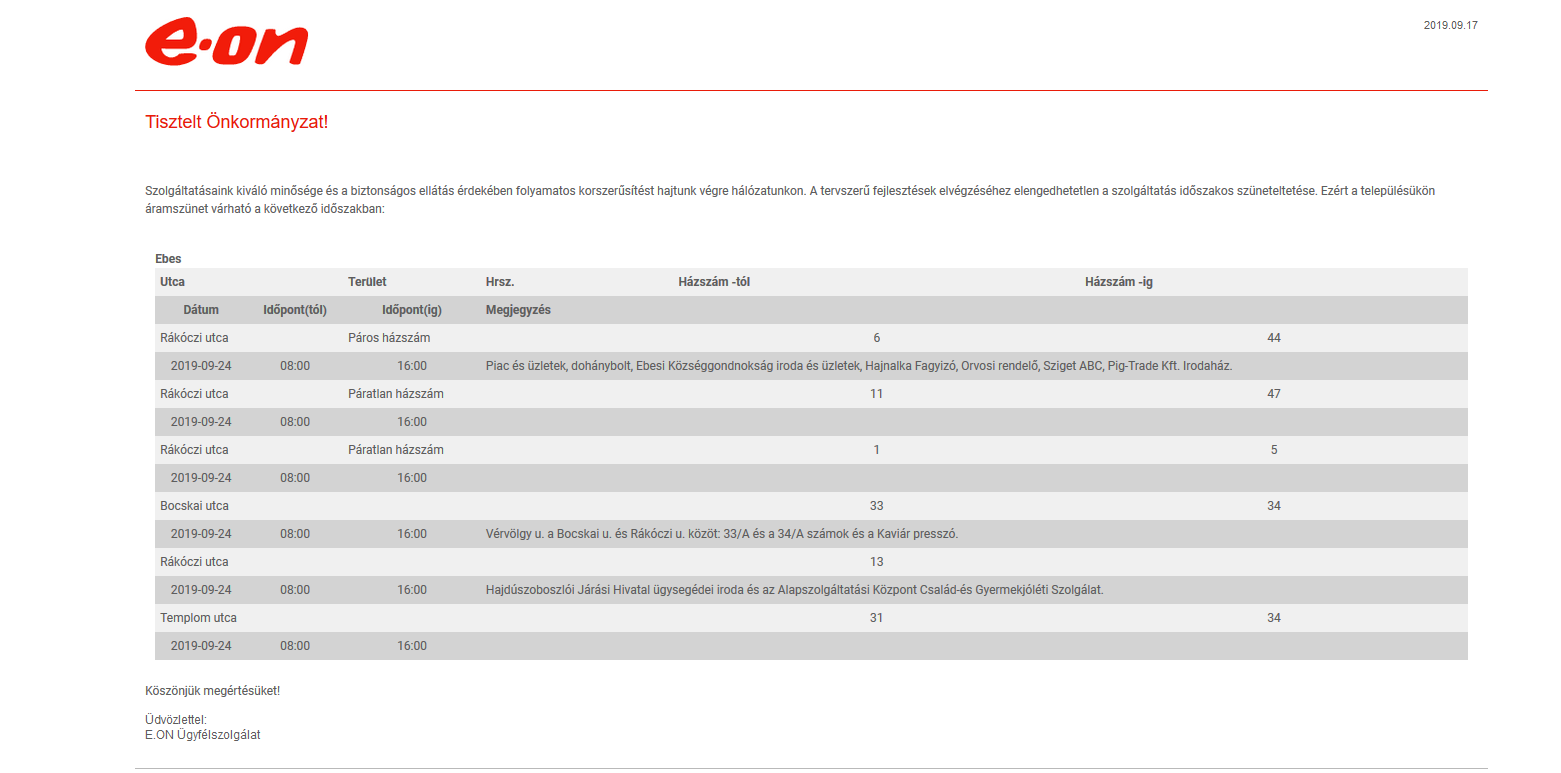Viewport: 1561px width, 773px height.
Task: Click house number 6 in Rákóczi row
Action: (877, 338)
